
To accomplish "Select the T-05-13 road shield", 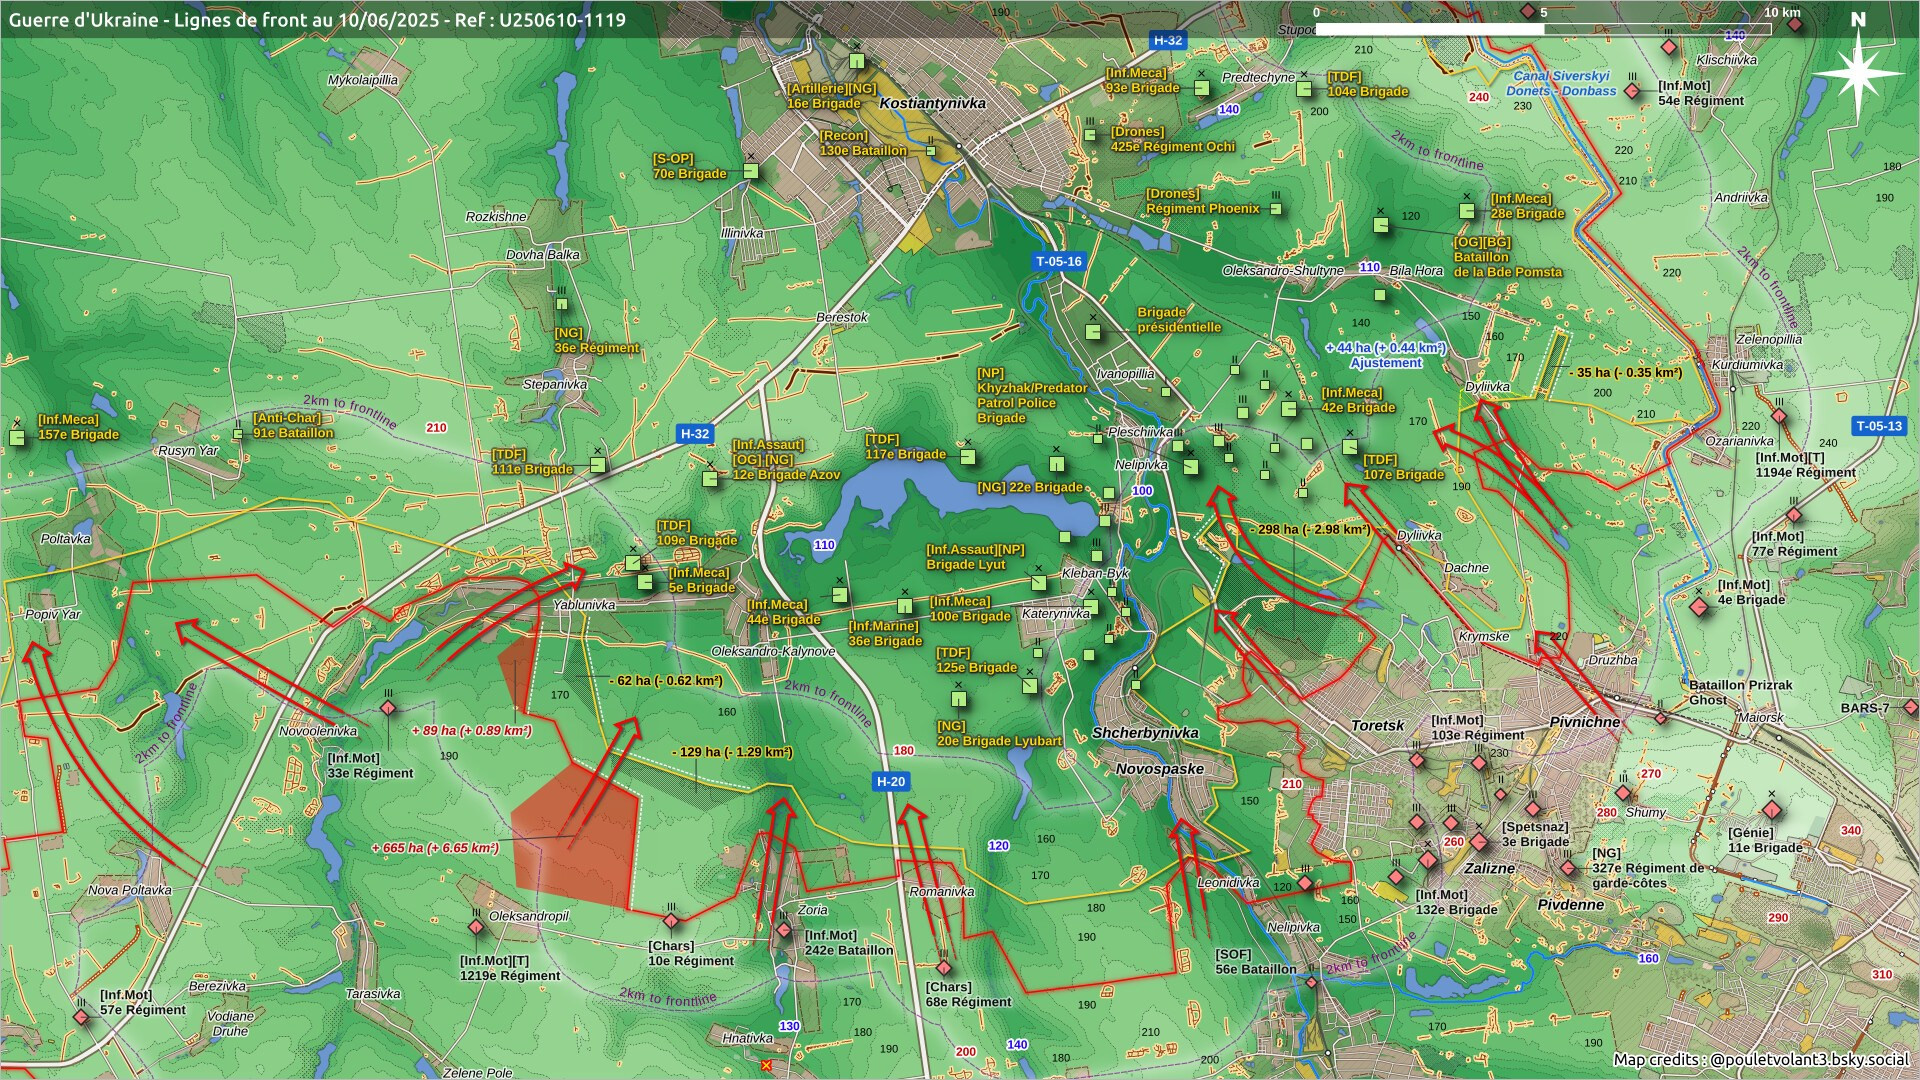I will [1879, 426].
